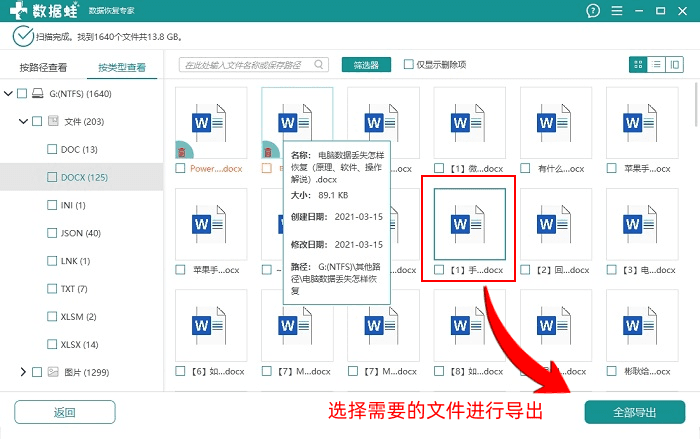Enable the 仅显示删除项 checkbox
The image size is (700, 439).
(409, 65)
